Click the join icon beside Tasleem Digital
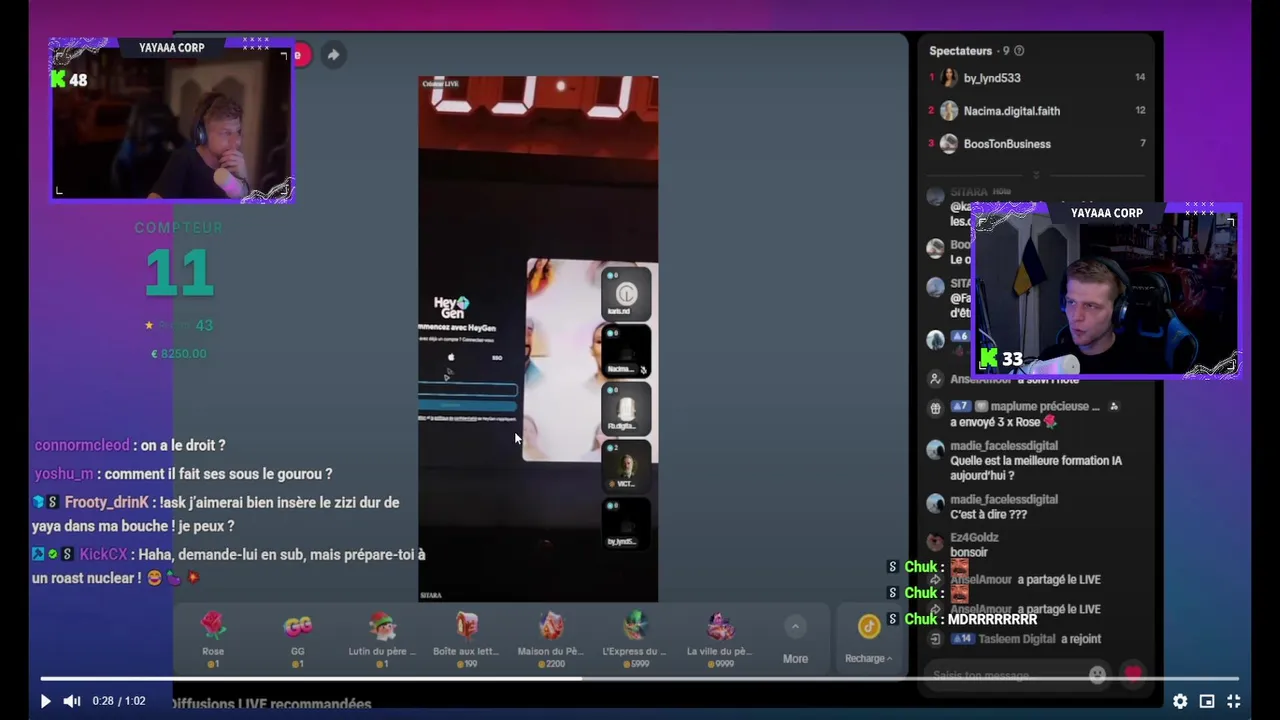1280x720 pixels. pos(935,639)
